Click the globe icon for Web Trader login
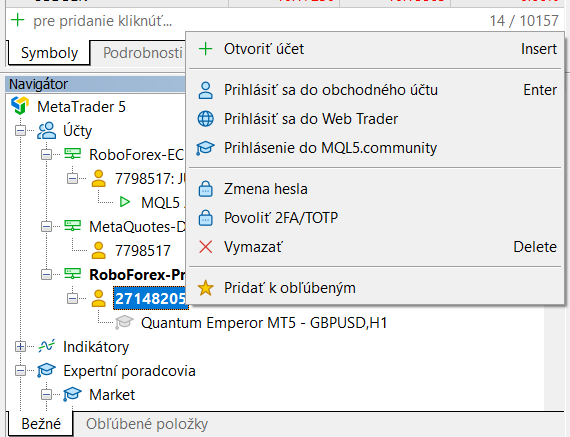 tap(205, 119)
